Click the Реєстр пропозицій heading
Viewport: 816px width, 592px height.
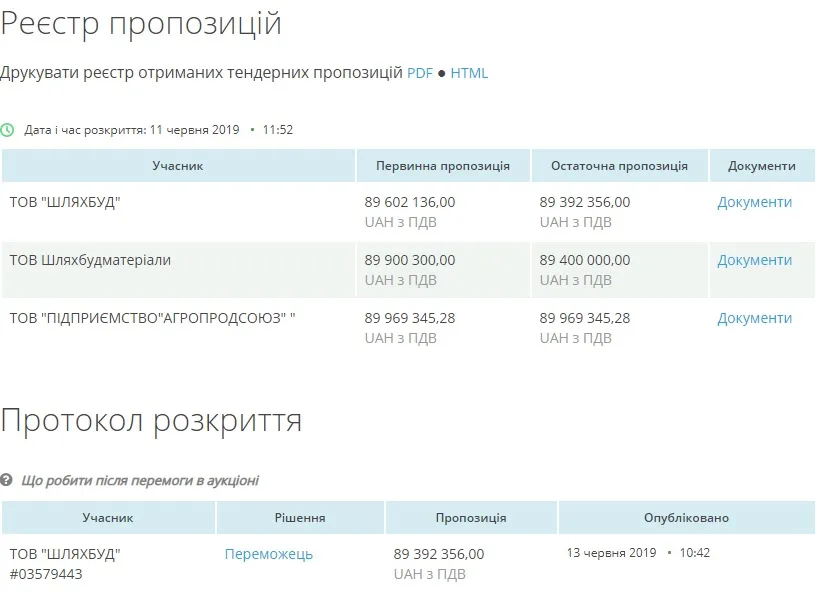141,23
